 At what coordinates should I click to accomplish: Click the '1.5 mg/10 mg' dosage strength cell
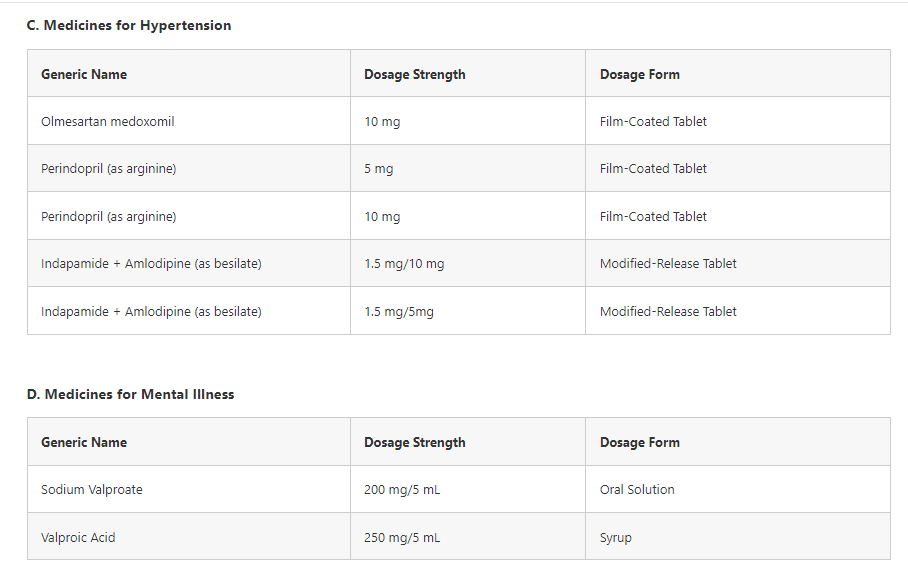point(404,264)
